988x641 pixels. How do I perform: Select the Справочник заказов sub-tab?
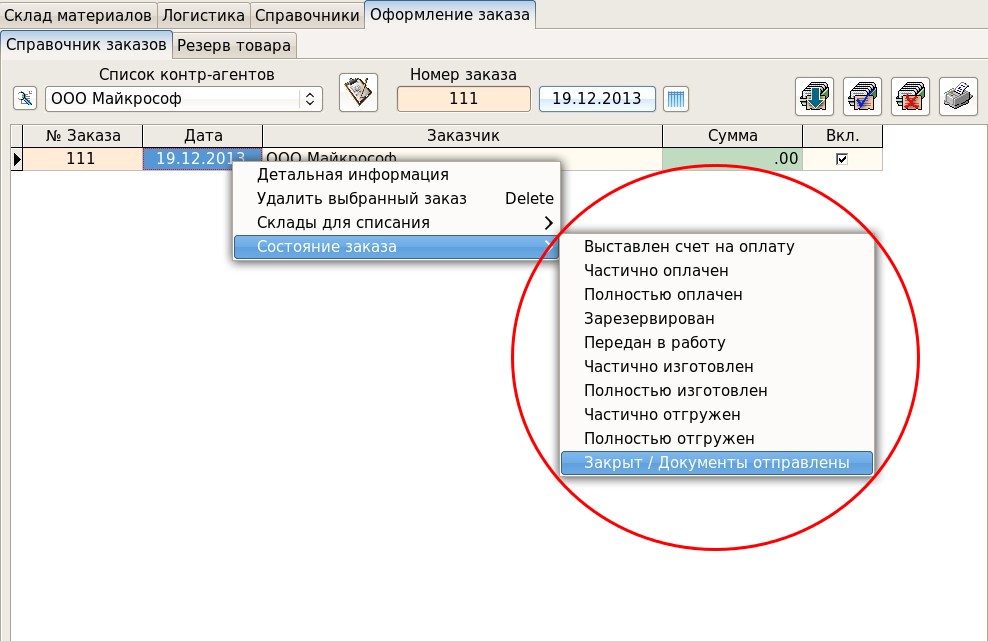point(86,45)
